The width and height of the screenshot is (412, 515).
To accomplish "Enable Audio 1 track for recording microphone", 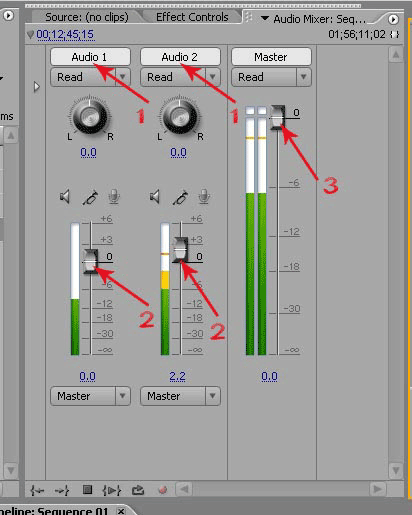I will pos(114,197).
